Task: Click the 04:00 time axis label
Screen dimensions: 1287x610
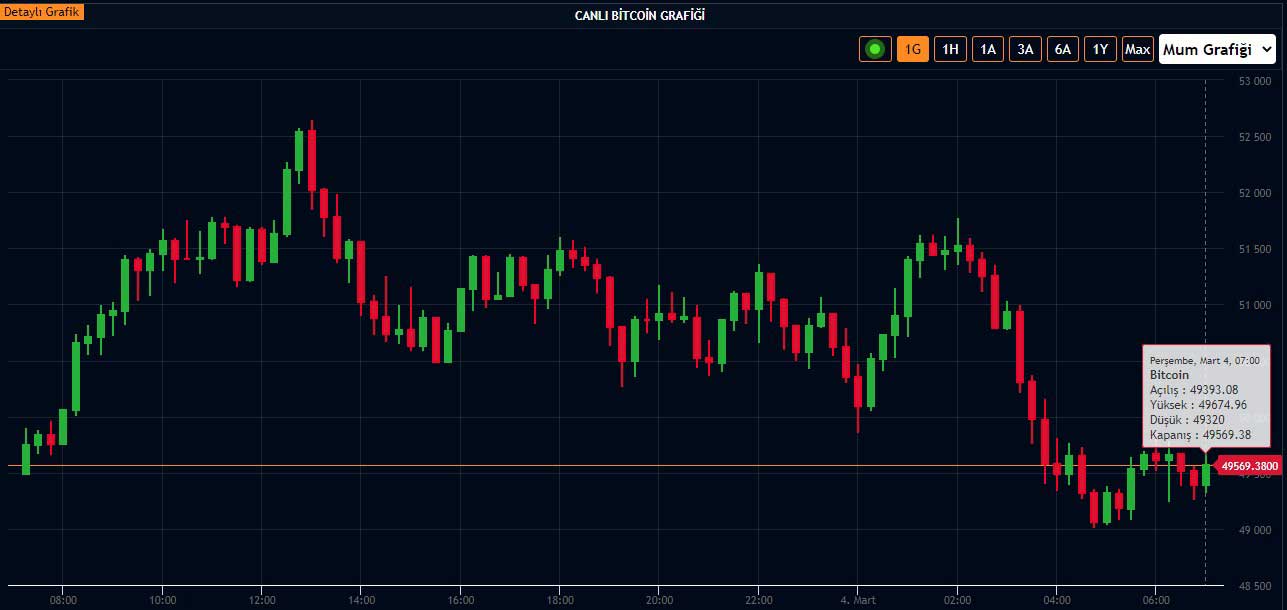Action: 1057,600
